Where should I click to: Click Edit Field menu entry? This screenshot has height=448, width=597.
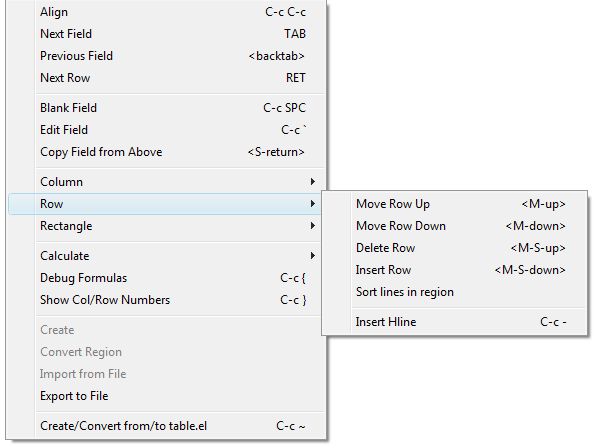coord(167,130)
